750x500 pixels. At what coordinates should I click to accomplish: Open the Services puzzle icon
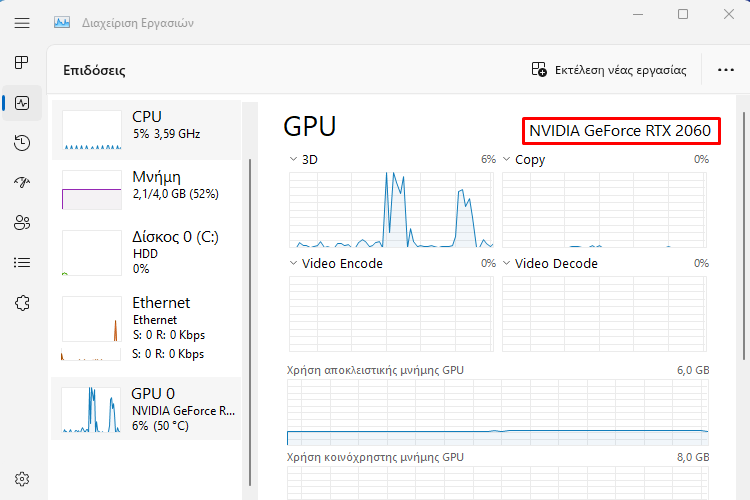[22, 302]
